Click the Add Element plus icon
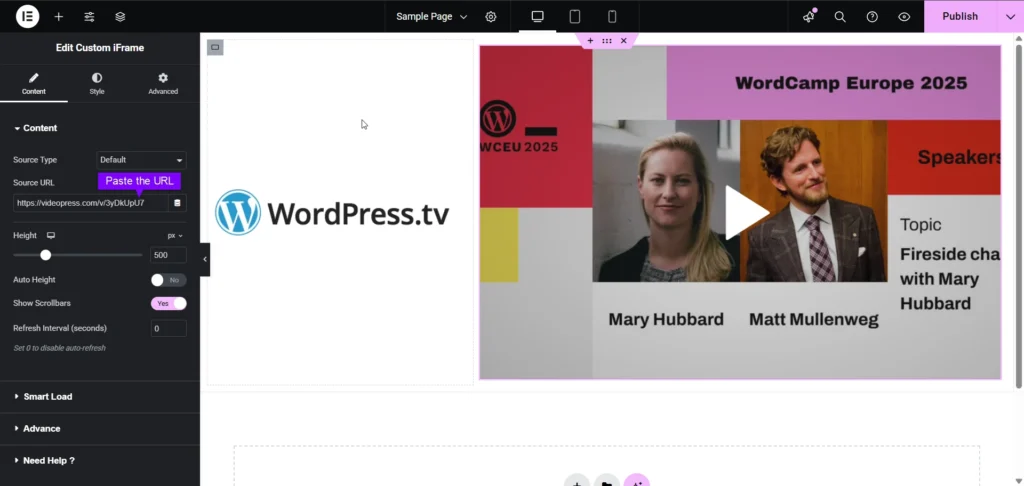This screenshot has height=486, width=1024. coord(59,16)
